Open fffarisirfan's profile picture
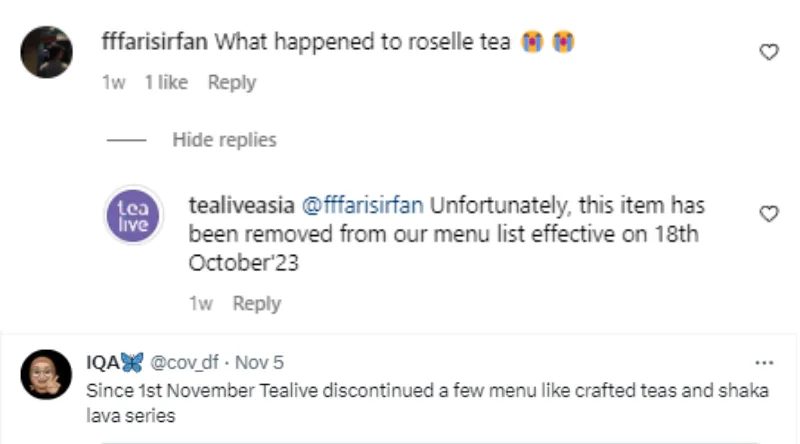 pyautogui.click(x=46, y=52)
